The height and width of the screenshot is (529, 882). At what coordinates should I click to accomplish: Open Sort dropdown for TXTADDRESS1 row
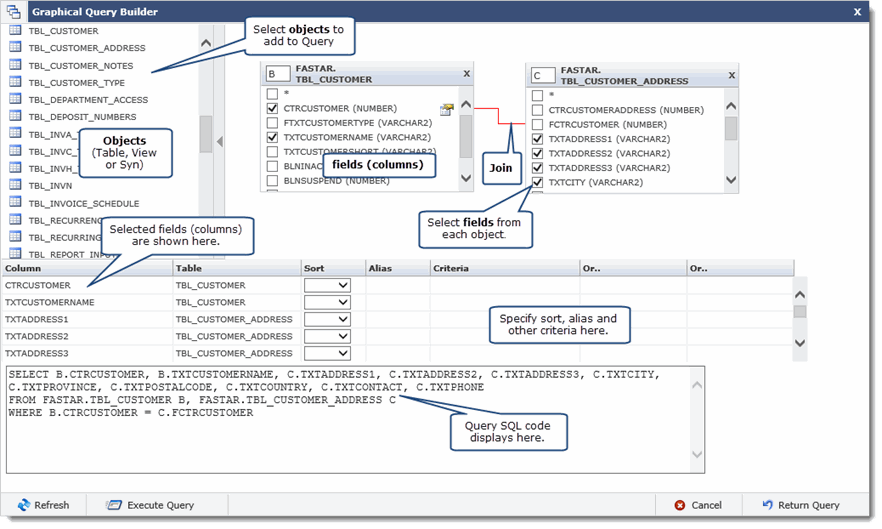point(327,319)
